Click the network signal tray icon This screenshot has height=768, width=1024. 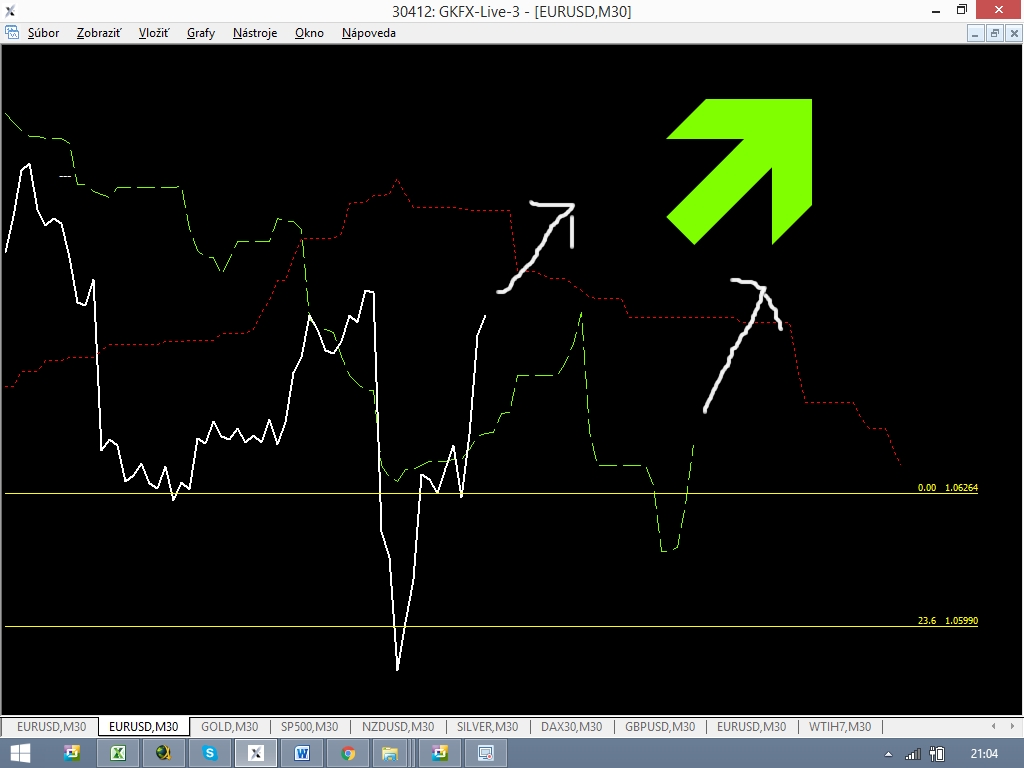pyautogui.click(x=912, y=754)
